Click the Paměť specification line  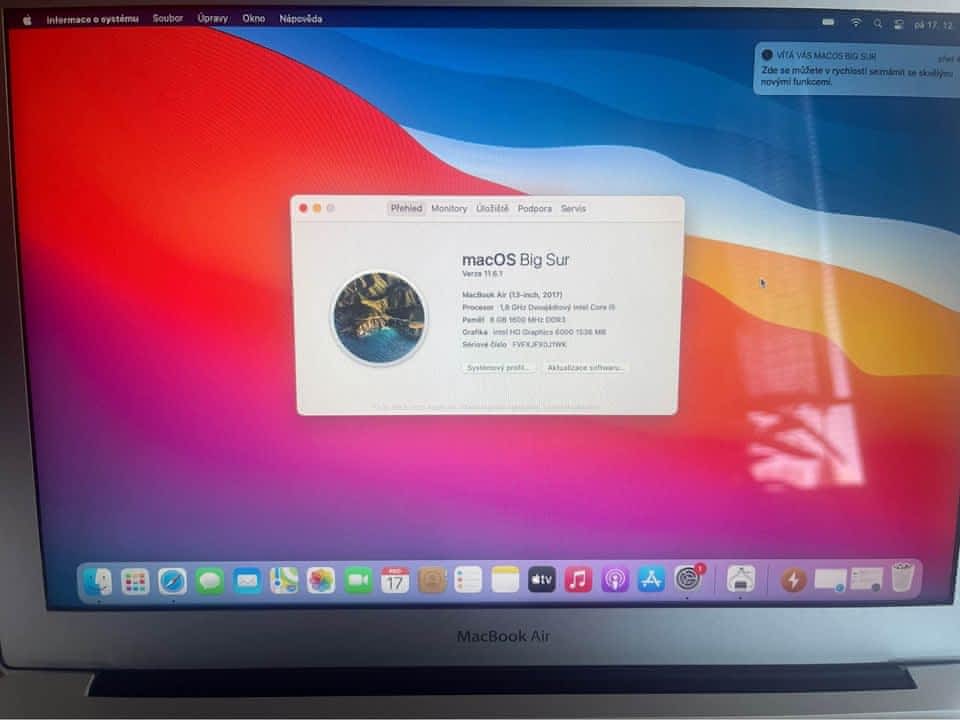pyautogui.click(x=514, y=320)
